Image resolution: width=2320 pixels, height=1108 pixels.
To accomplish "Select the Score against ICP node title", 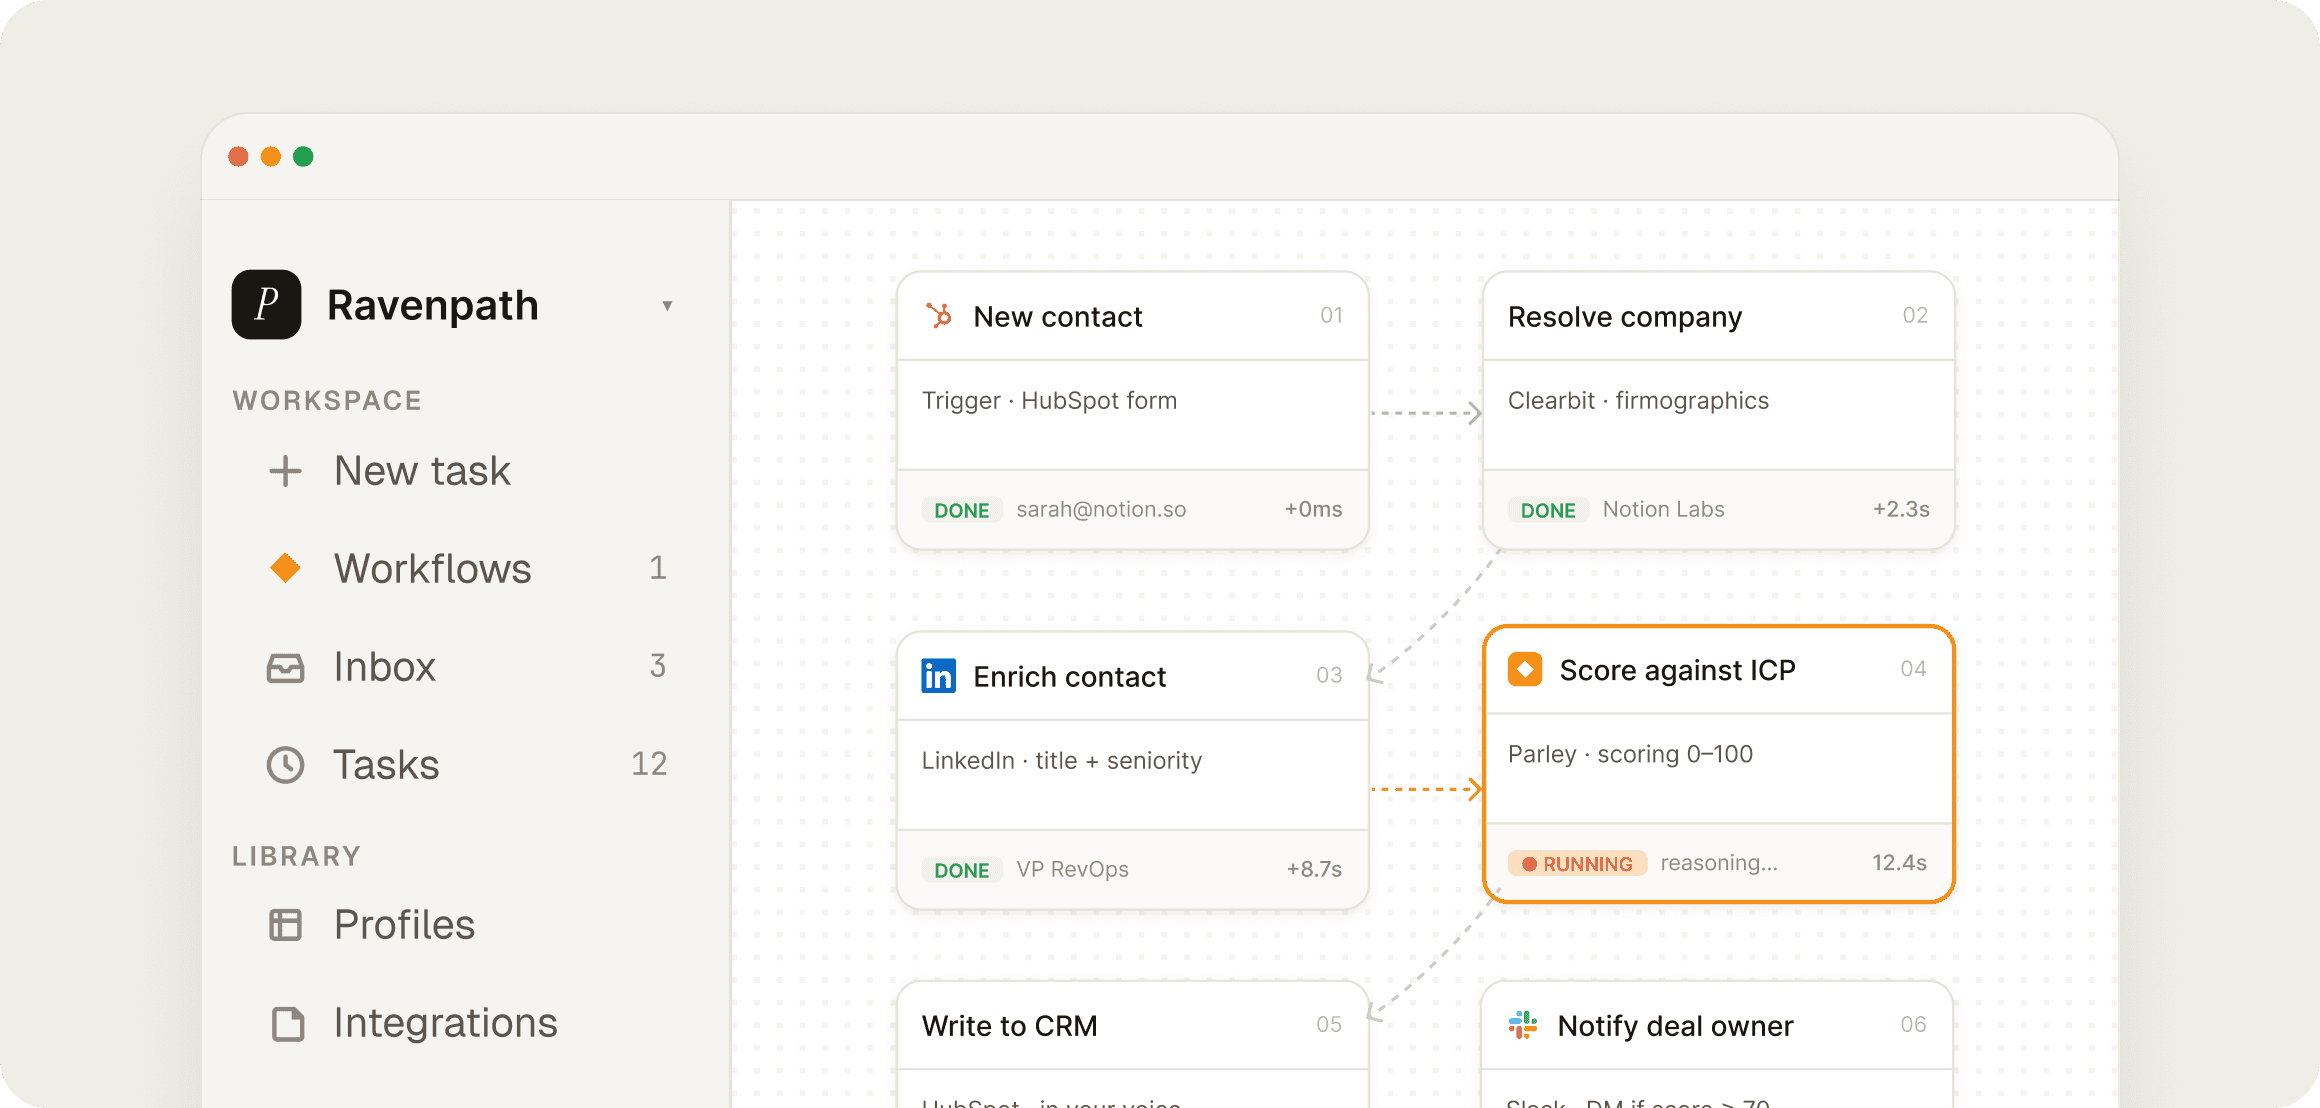I will pyautogui.click(x=1677, y=670).
